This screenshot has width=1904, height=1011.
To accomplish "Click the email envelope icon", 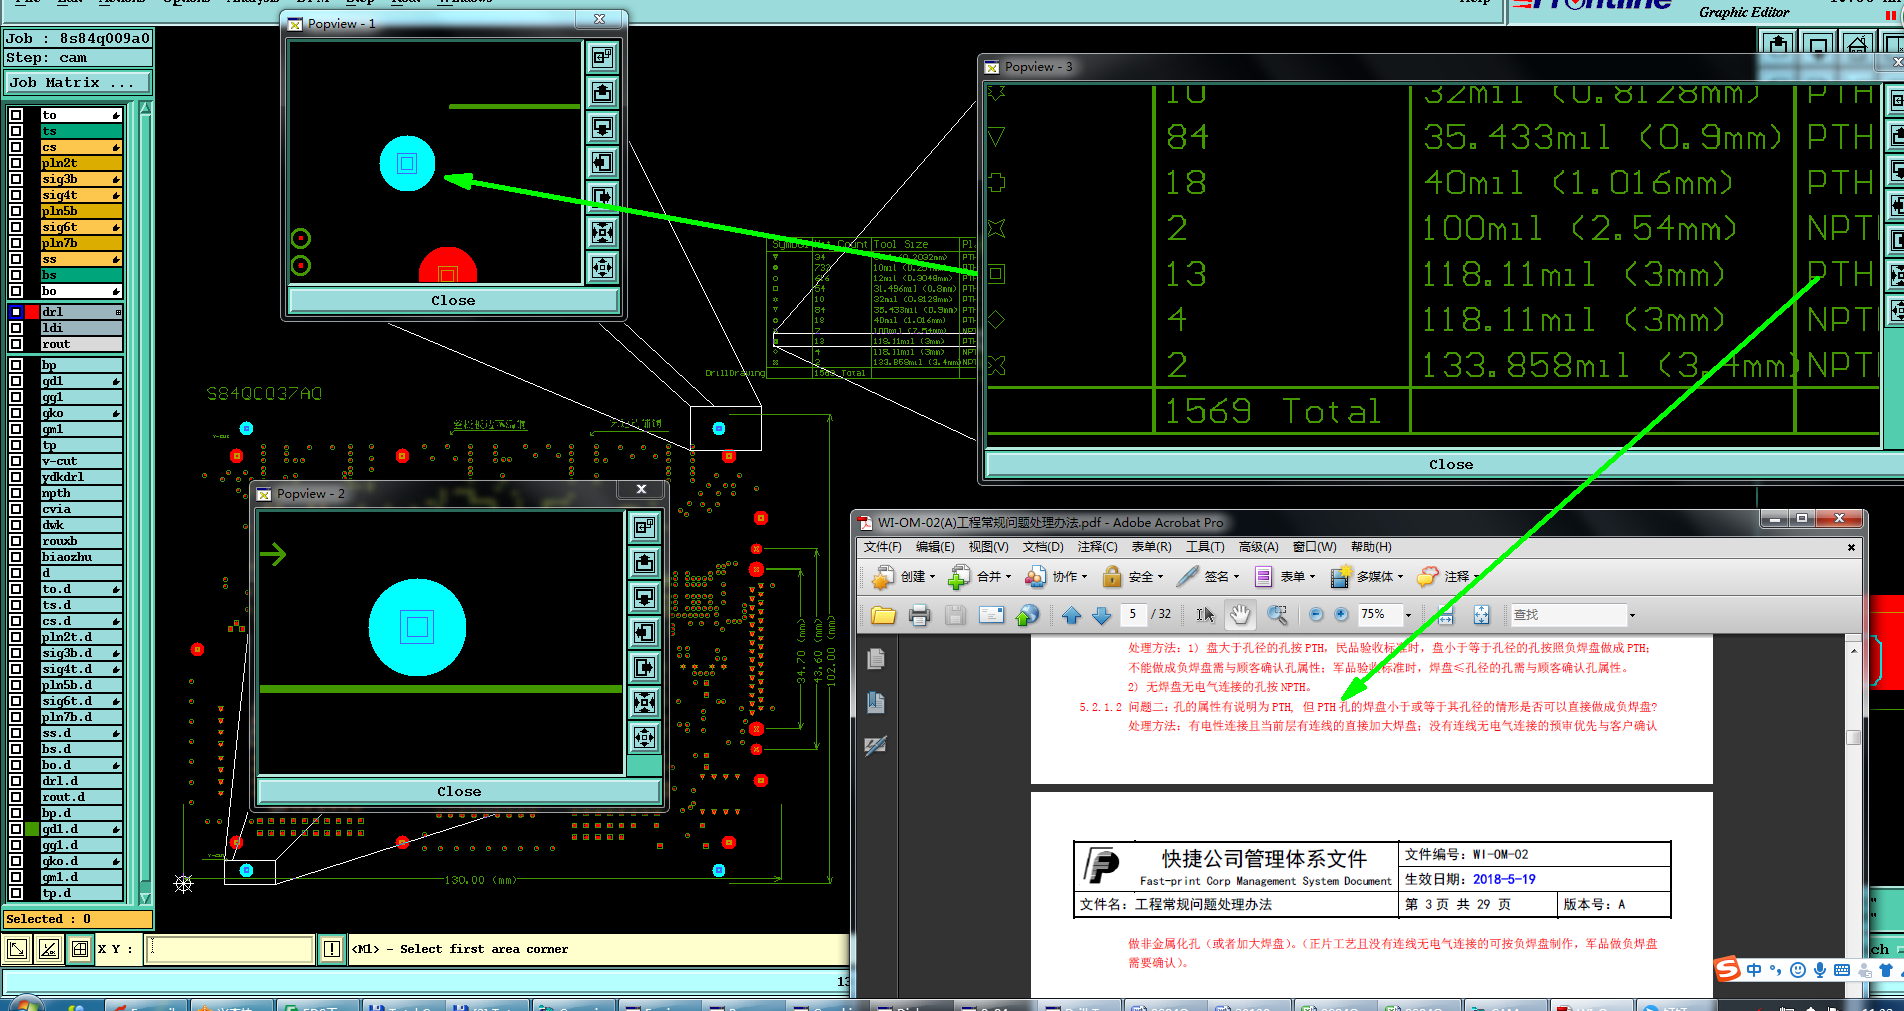I will (x=991, y=615).
